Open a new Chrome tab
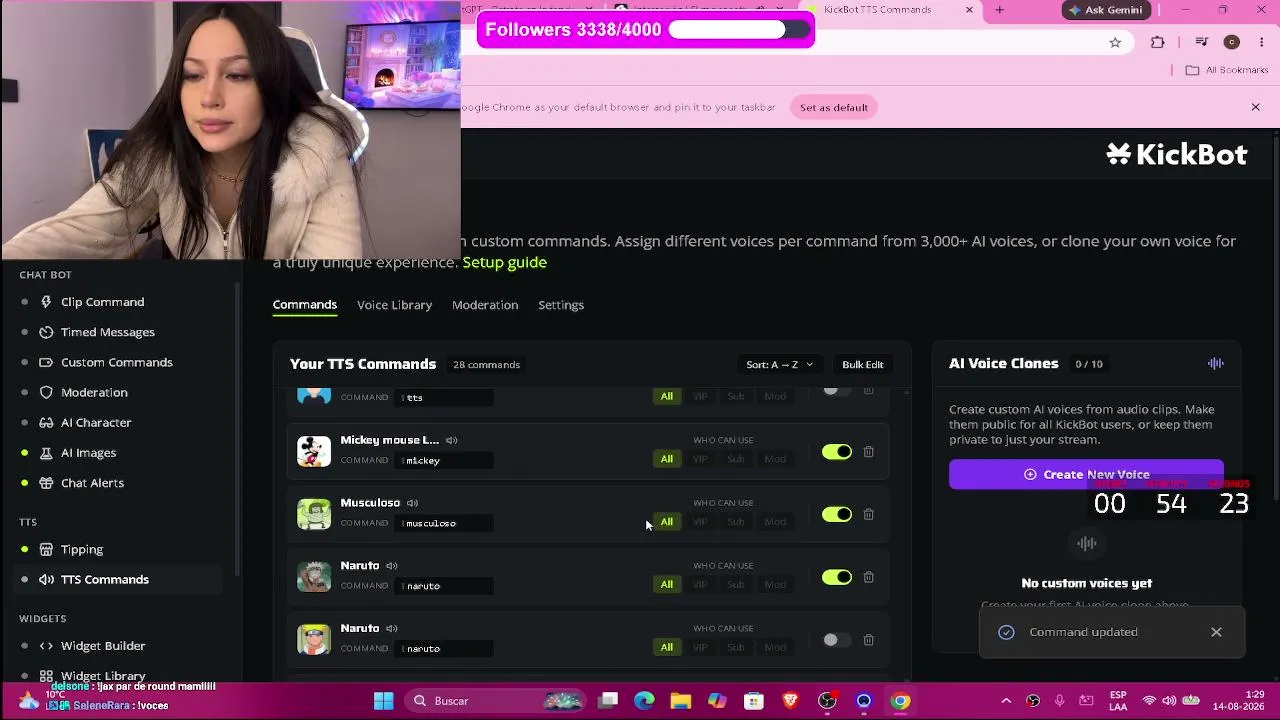The height and width of the screenshot is (720, 1280). [x=999, y=10]
